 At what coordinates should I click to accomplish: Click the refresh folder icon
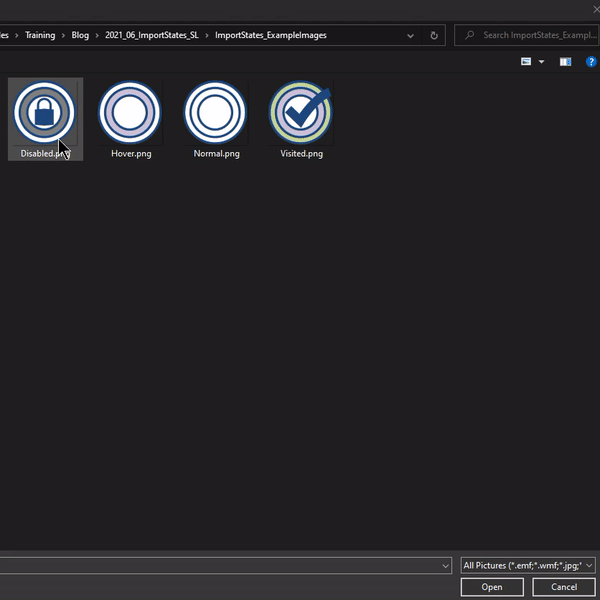(x=434, y=35)
